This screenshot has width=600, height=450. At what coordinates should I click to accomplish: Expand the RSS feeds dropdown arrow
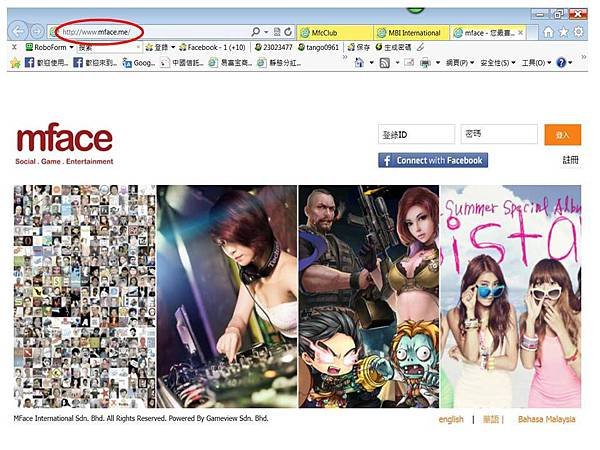coord(397,62)
